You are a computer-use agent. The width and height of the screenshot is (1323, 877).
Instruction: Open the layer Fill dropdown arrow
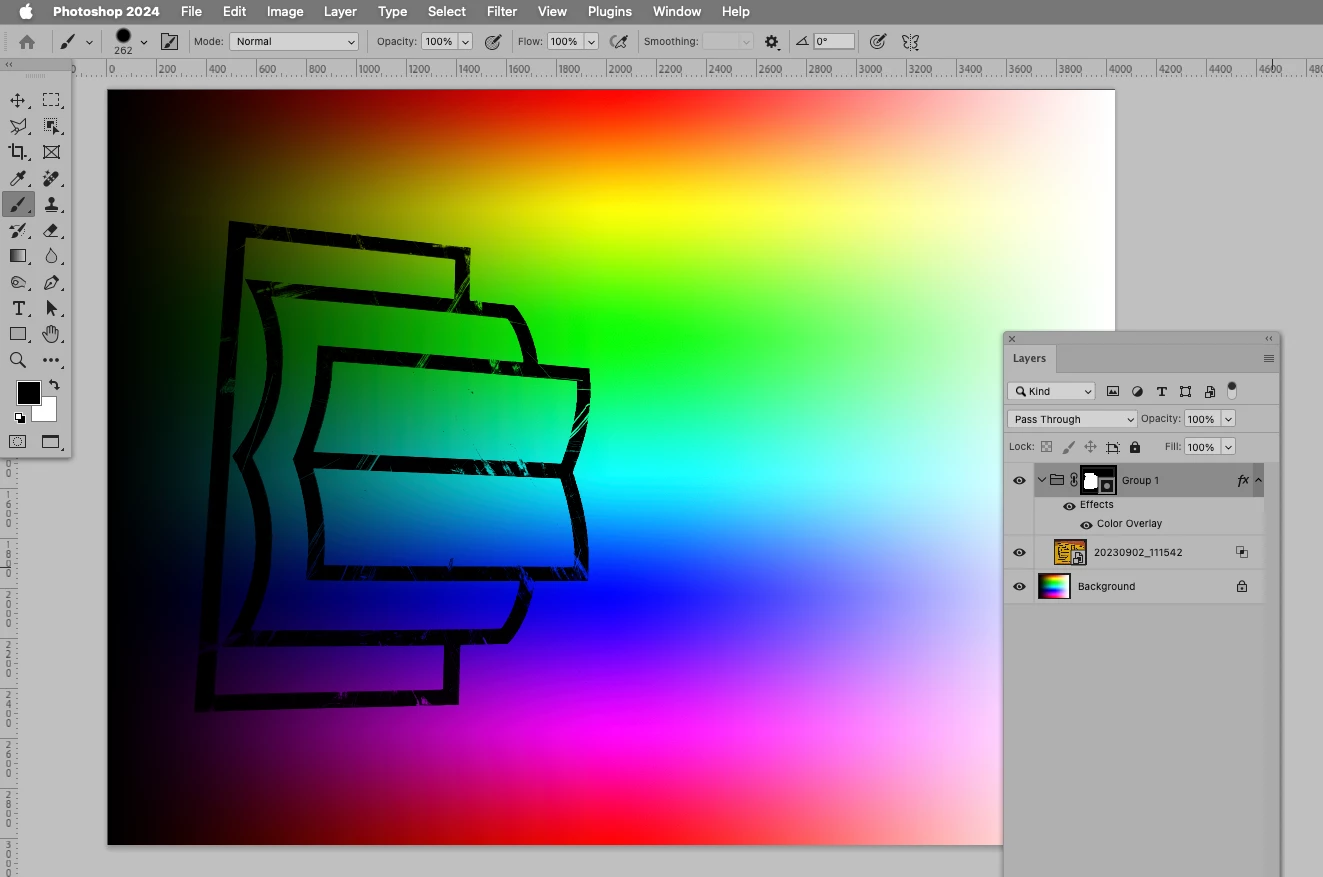pos(1228,447)
